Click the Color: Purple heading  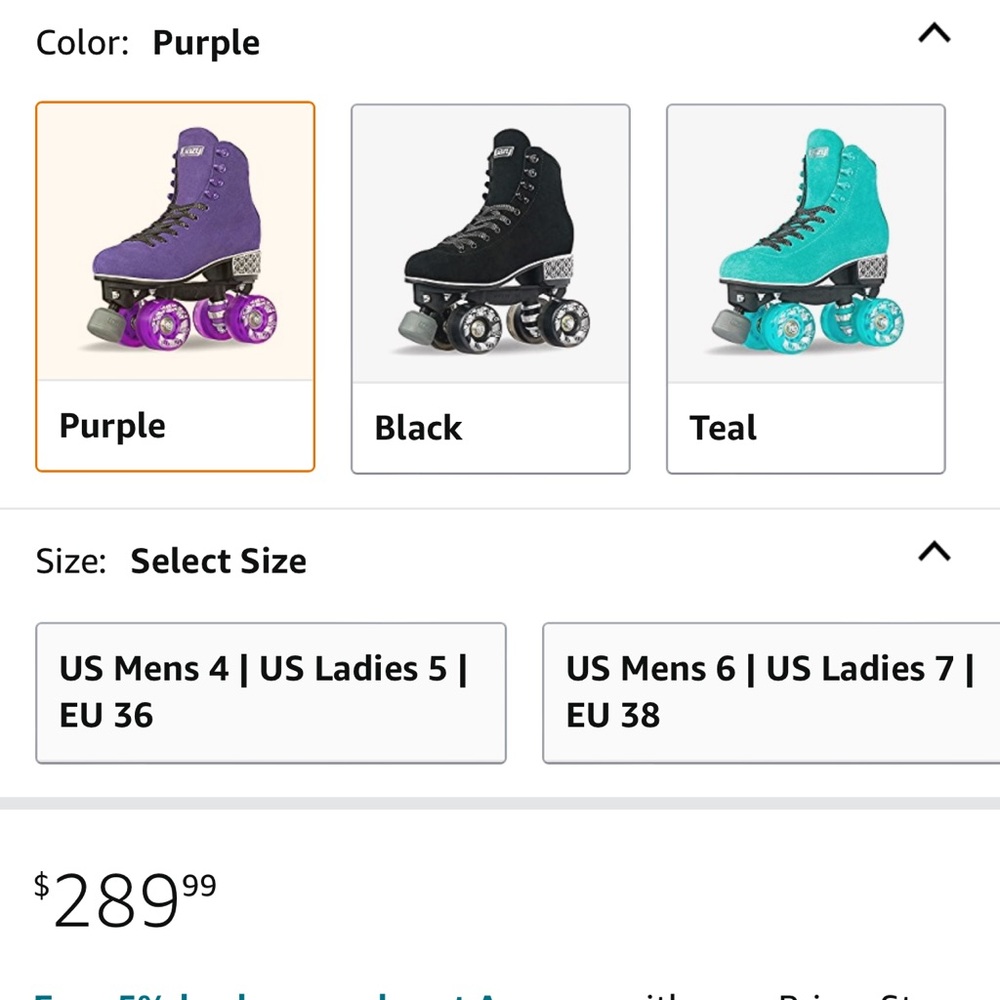pyautogui.click(x=146, y=42)
